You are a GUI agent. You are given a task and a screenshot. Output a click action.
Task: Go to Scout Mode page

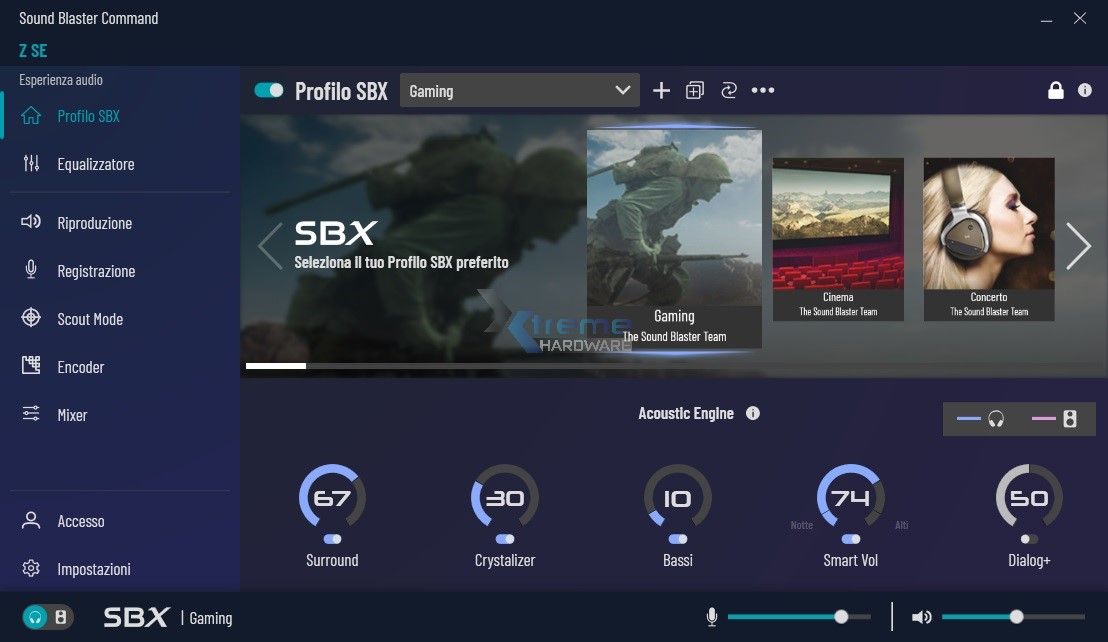(x=90, y=319)
